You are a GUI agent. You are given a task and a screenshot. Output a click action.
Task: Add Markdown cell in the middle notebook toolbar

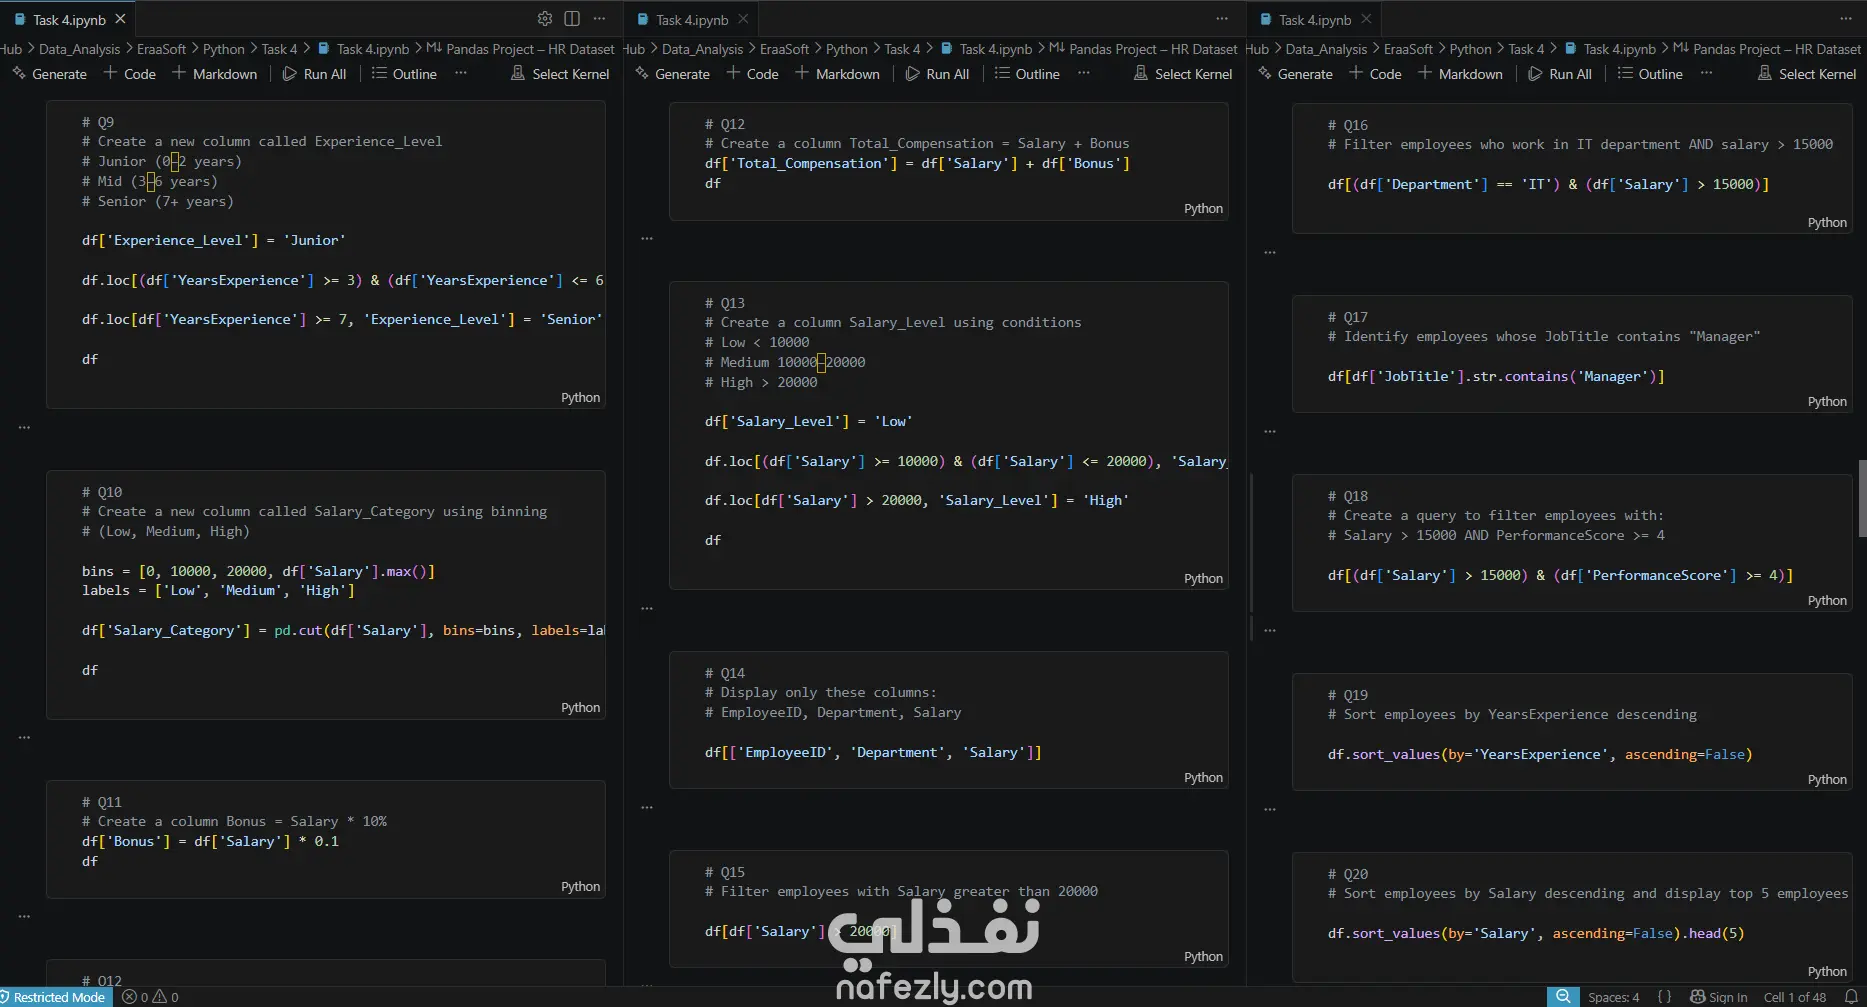pyautogui.click(x=837, y=74)
